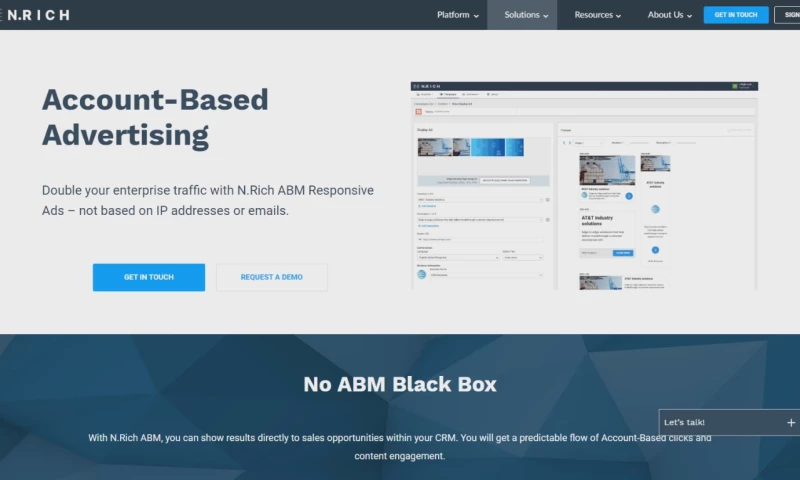Click the Let's talk! chat label
The image size is (800, 480).
[684, 422]
